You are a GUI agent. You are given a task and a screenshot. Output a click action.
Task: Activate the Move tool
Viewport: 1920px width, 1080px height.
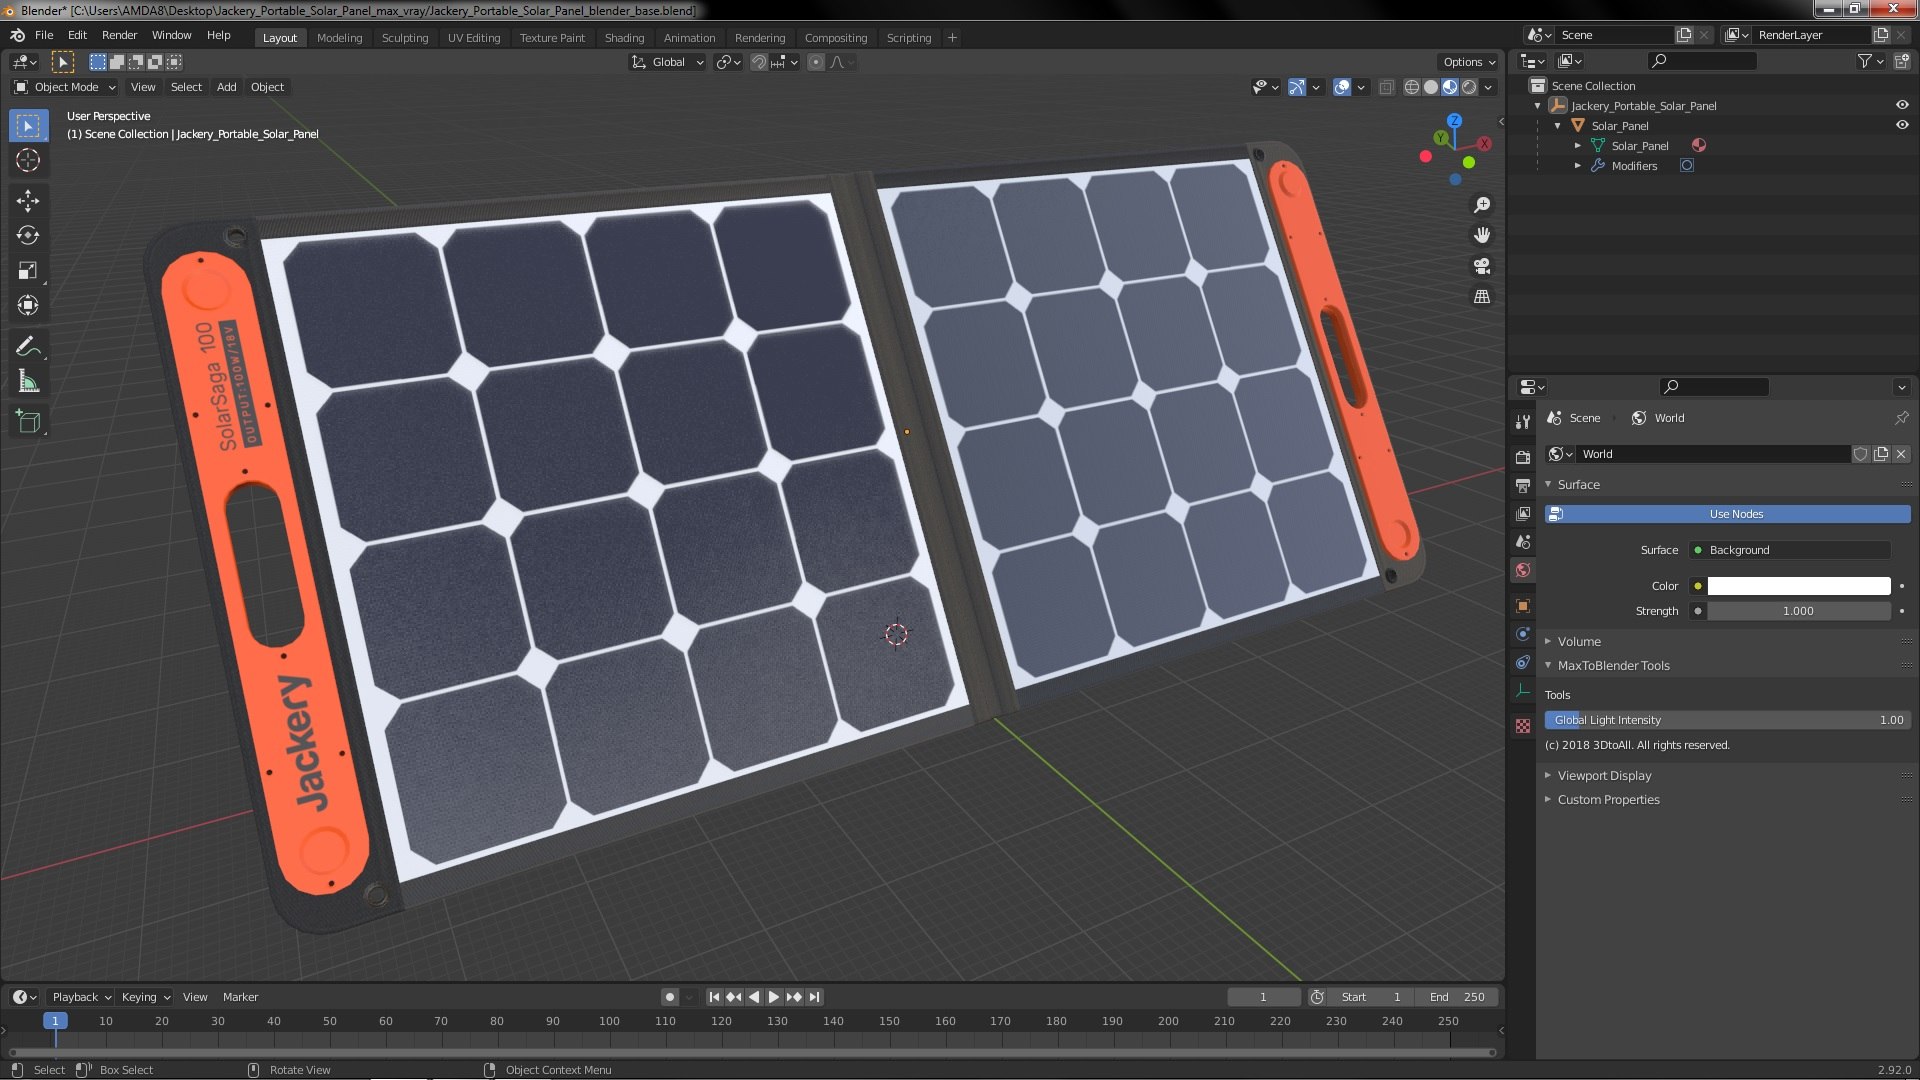(28, 201)
